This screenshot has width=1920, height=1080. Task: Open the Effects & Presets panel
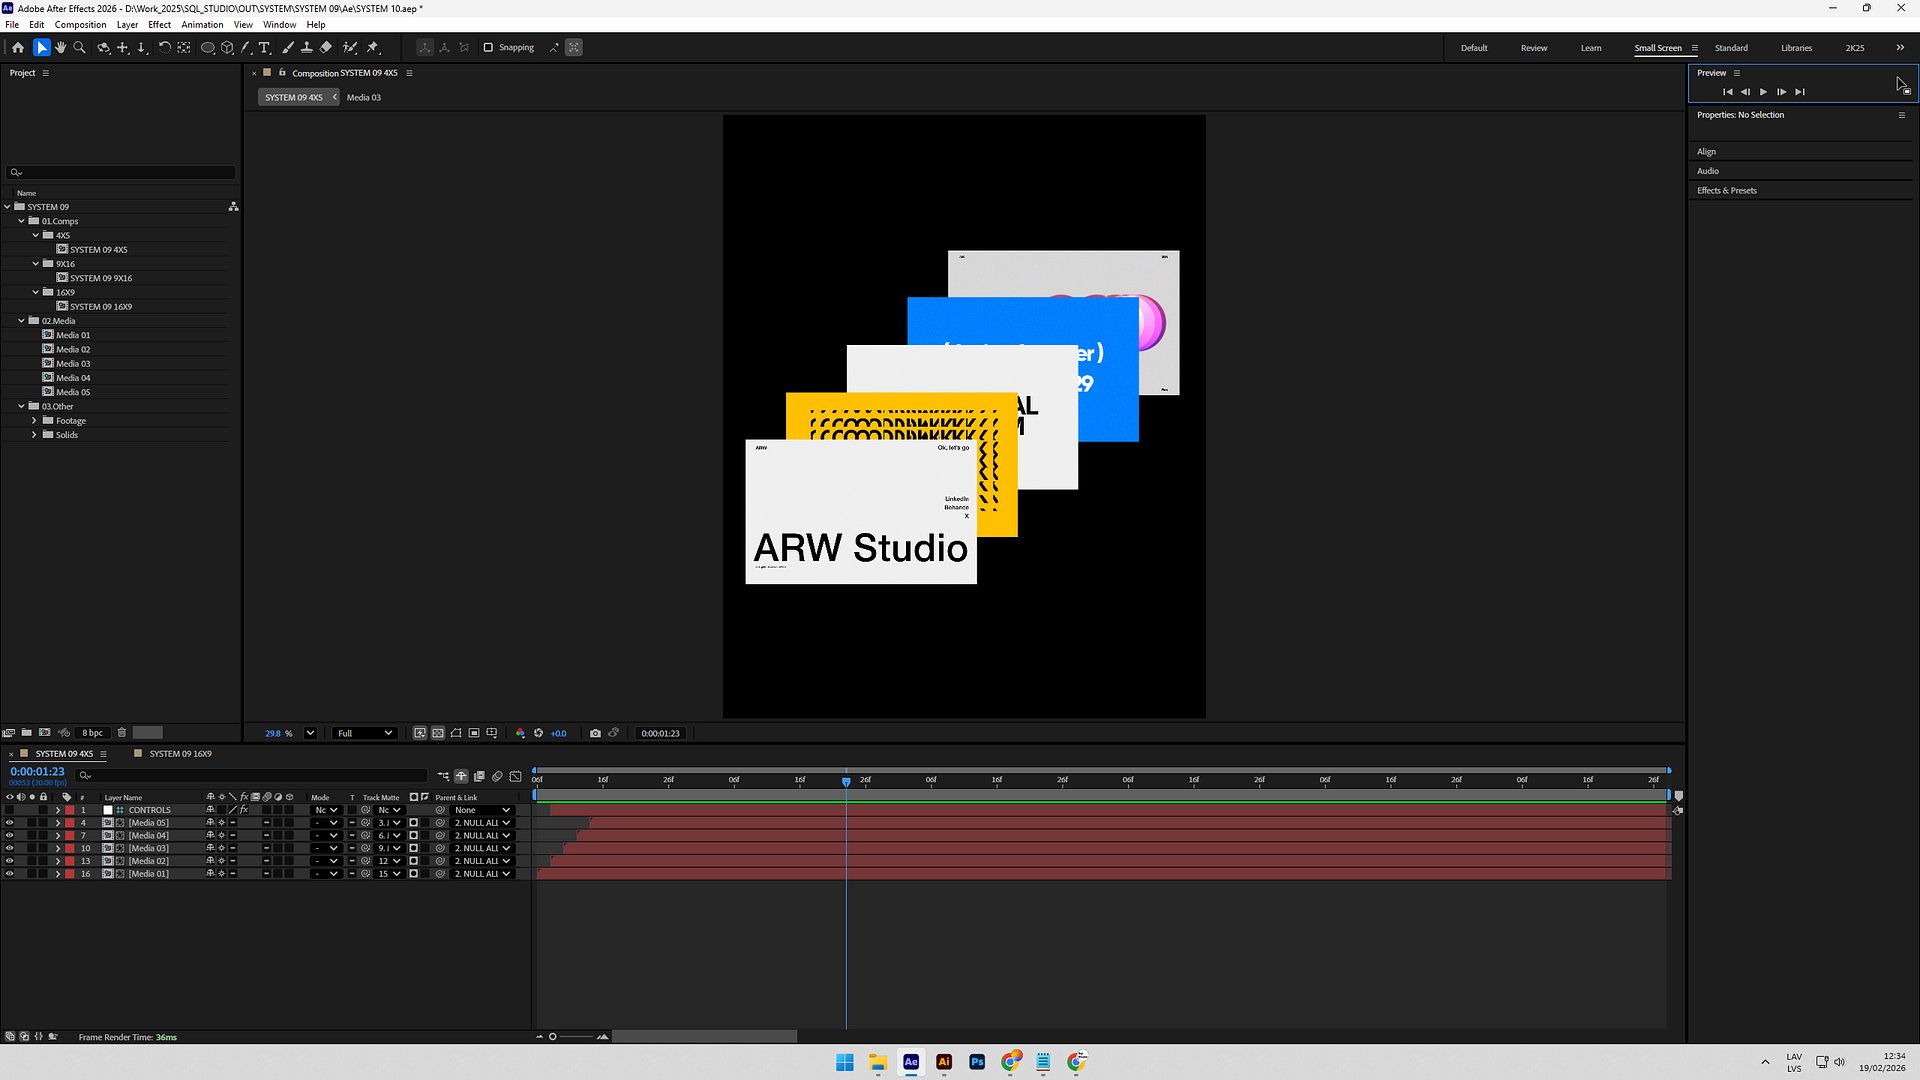[1726, 190]
